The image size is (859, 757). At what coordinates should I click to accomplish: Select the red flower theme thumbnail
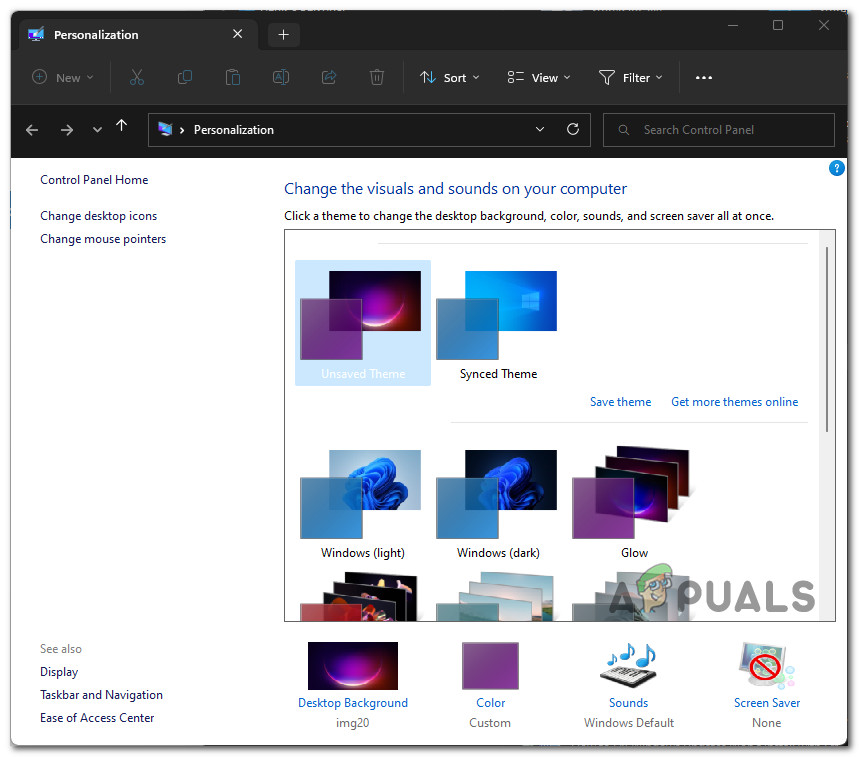coord(359,597)
